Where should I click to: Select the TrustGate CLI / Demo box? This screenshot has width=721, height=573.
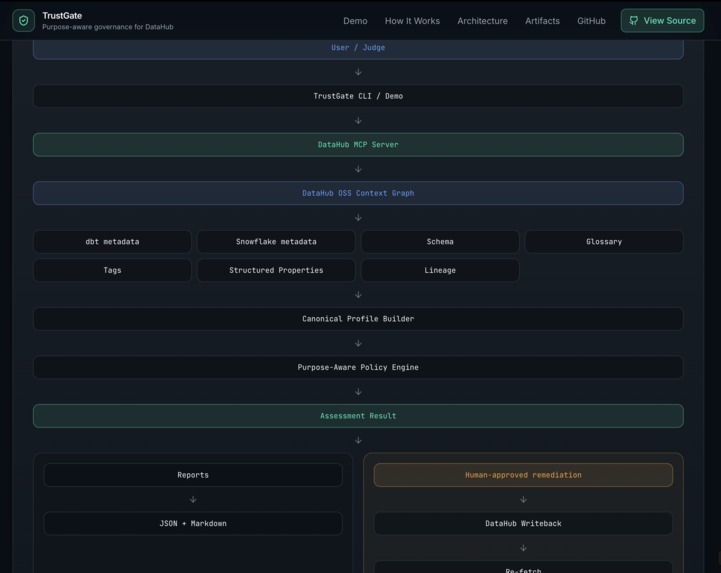[358, 96]
